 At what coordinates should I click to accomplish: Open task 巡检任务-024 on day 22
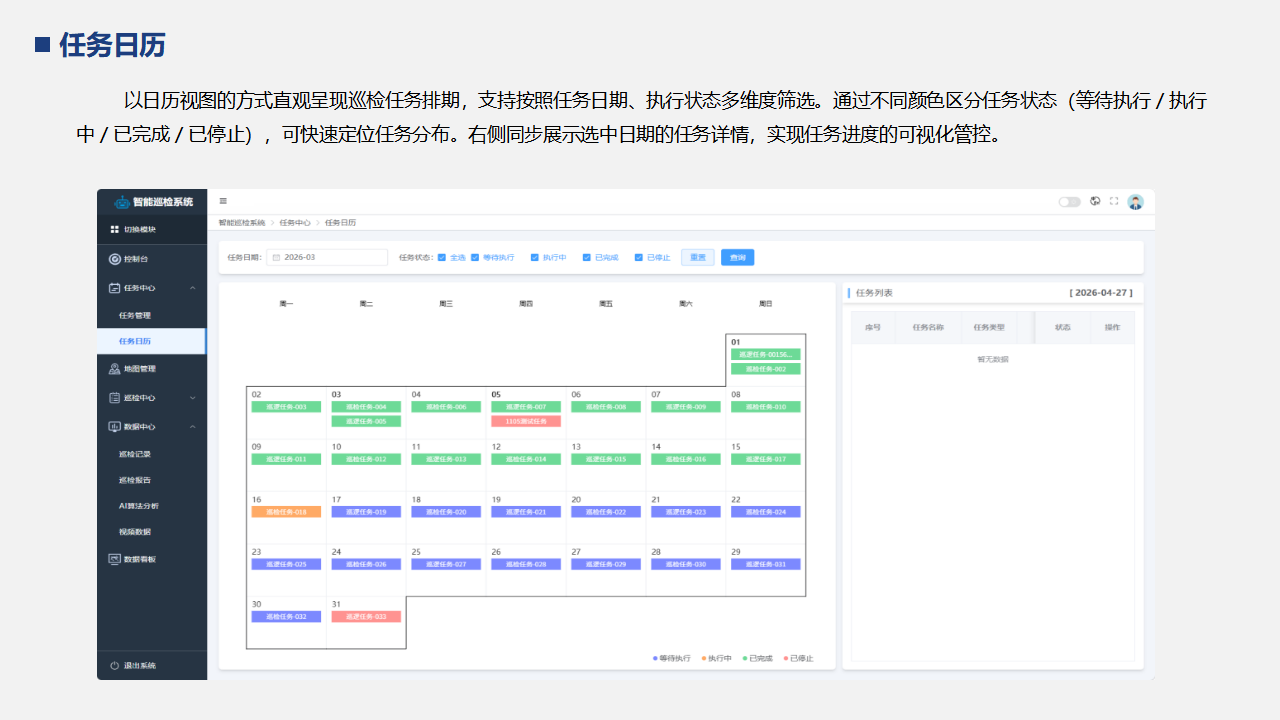click(766, 512)
